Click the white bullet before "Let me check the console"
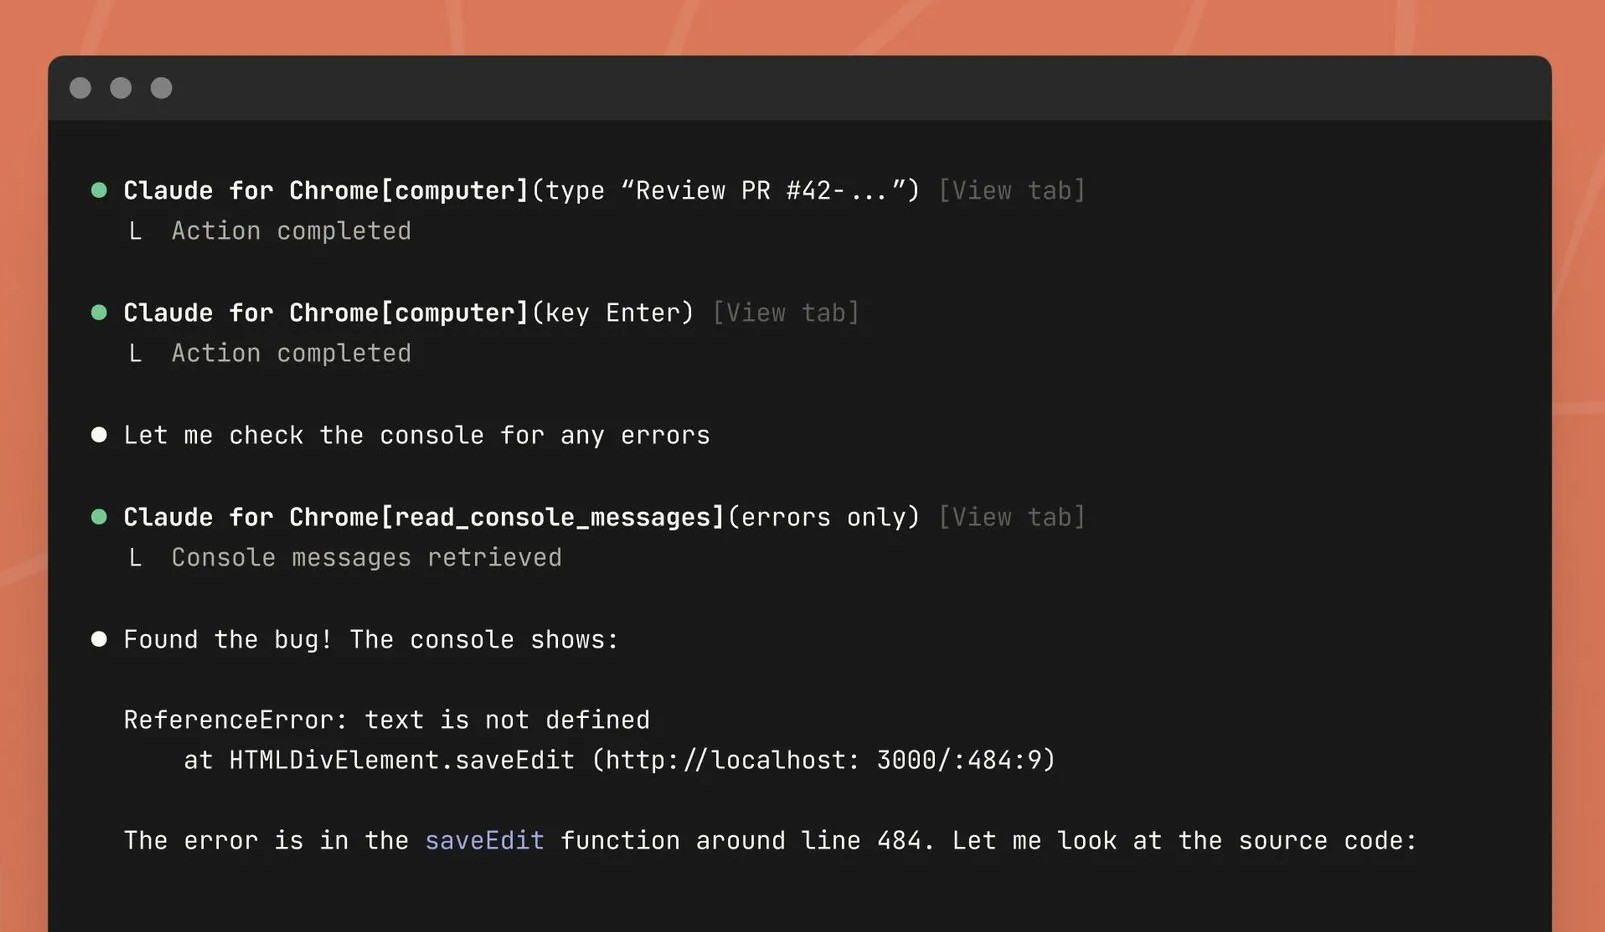The image size is (1605, 932). pos(99,435)
